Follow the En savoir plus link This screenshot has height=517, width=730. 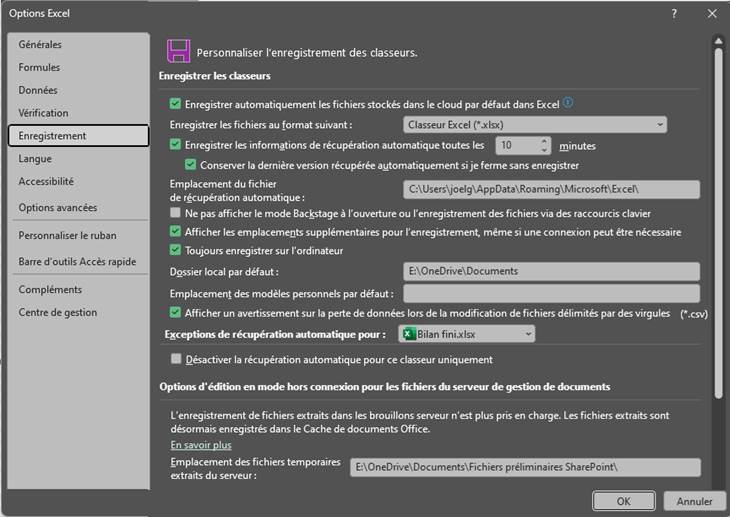click(x=201, y=445)
